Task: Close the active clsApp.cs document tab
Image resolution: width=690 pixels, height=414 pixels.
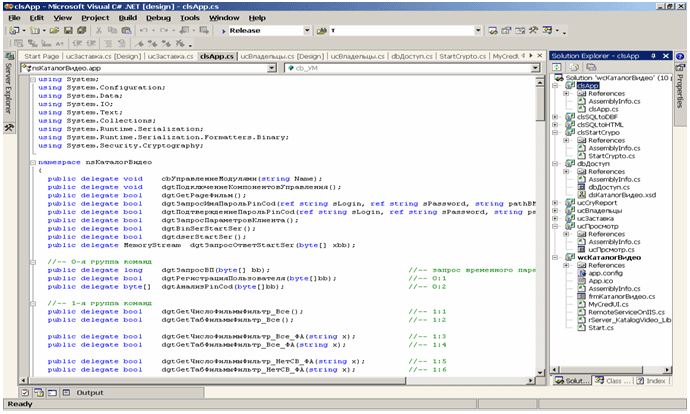Action: [540, 56]
